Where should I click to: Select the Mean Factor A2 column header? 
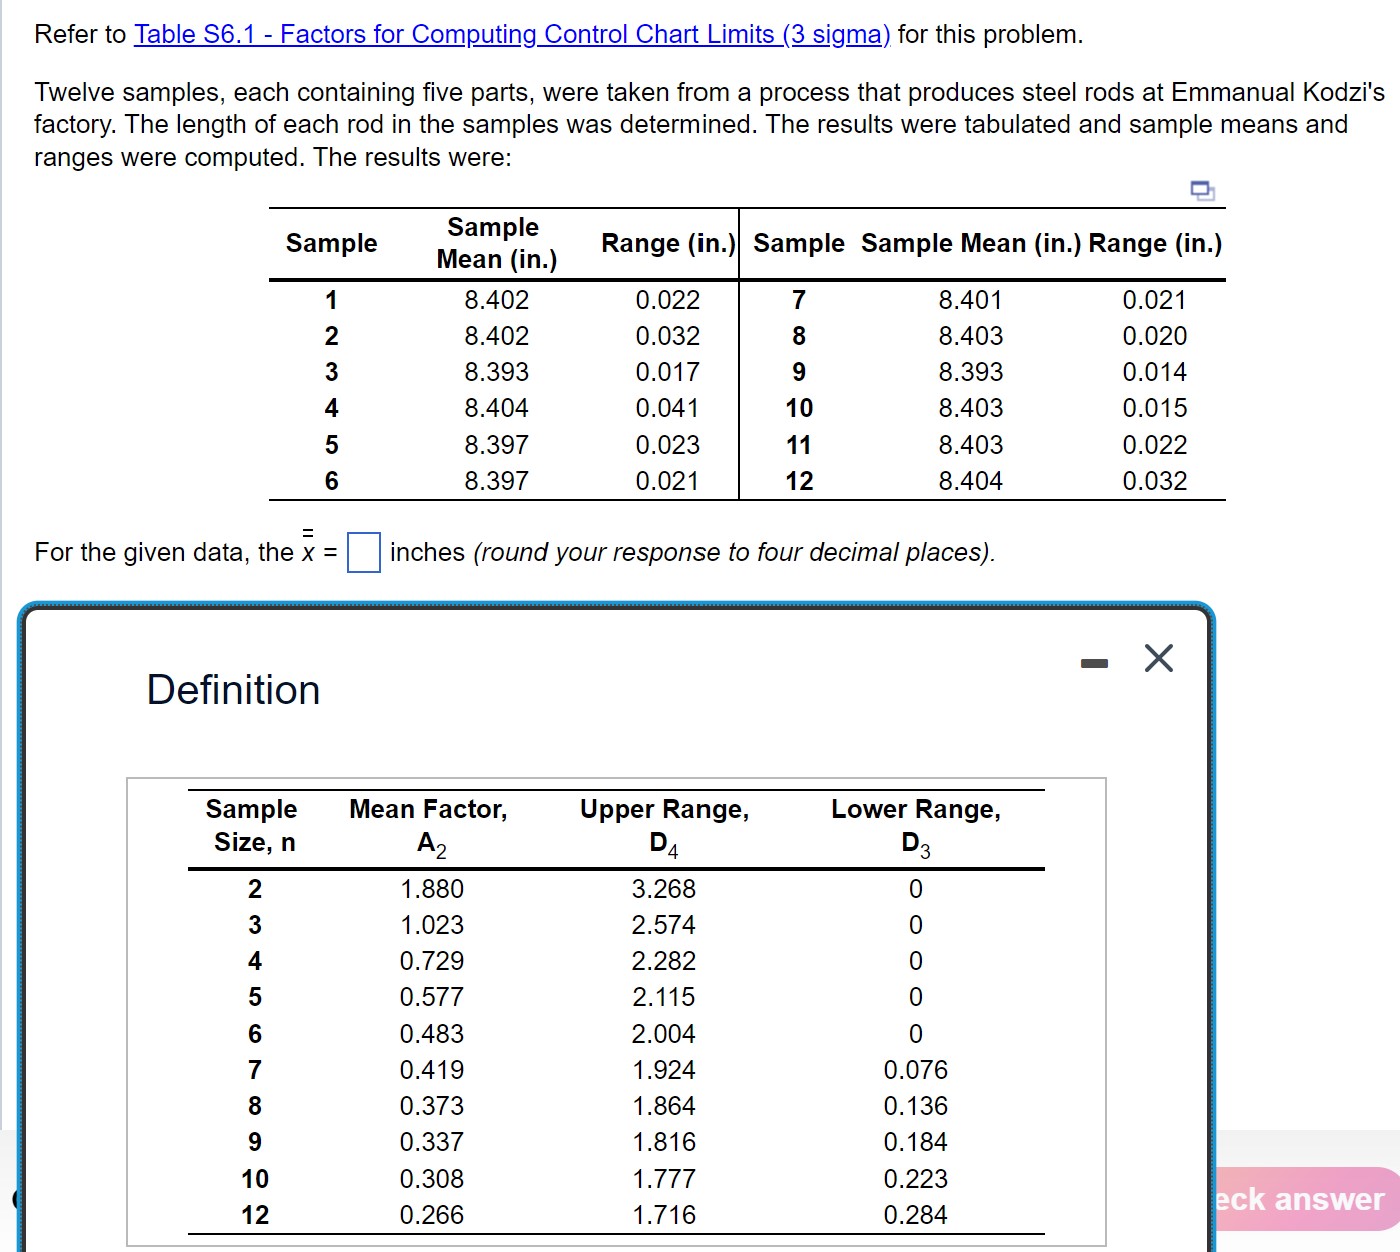click(429, 824)
